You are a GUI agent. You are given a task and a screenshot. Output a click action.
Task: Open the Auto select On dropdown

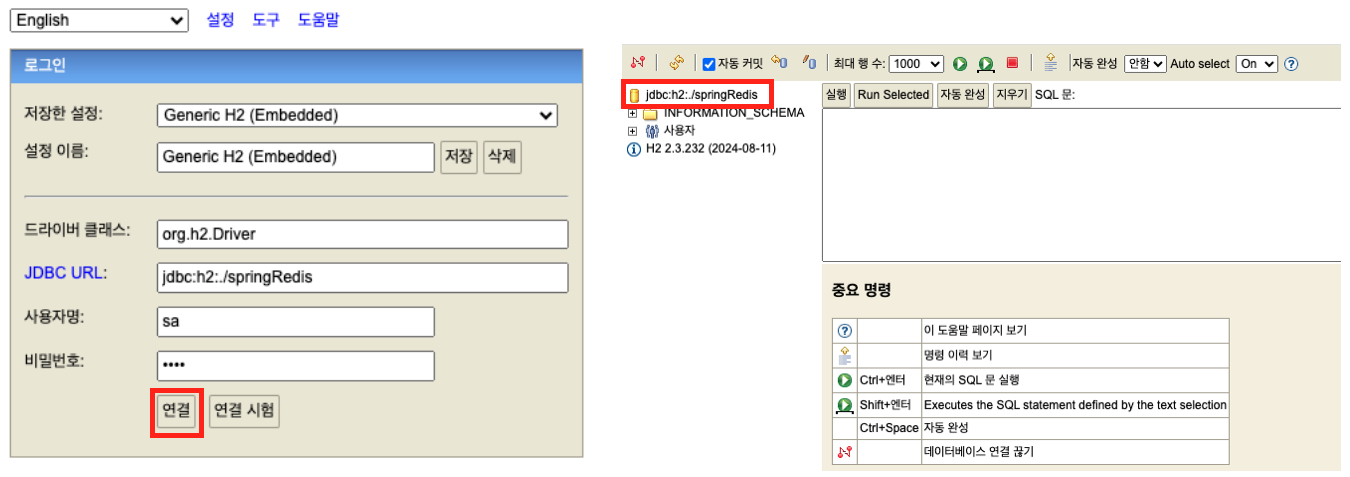tap(1257, 63)
